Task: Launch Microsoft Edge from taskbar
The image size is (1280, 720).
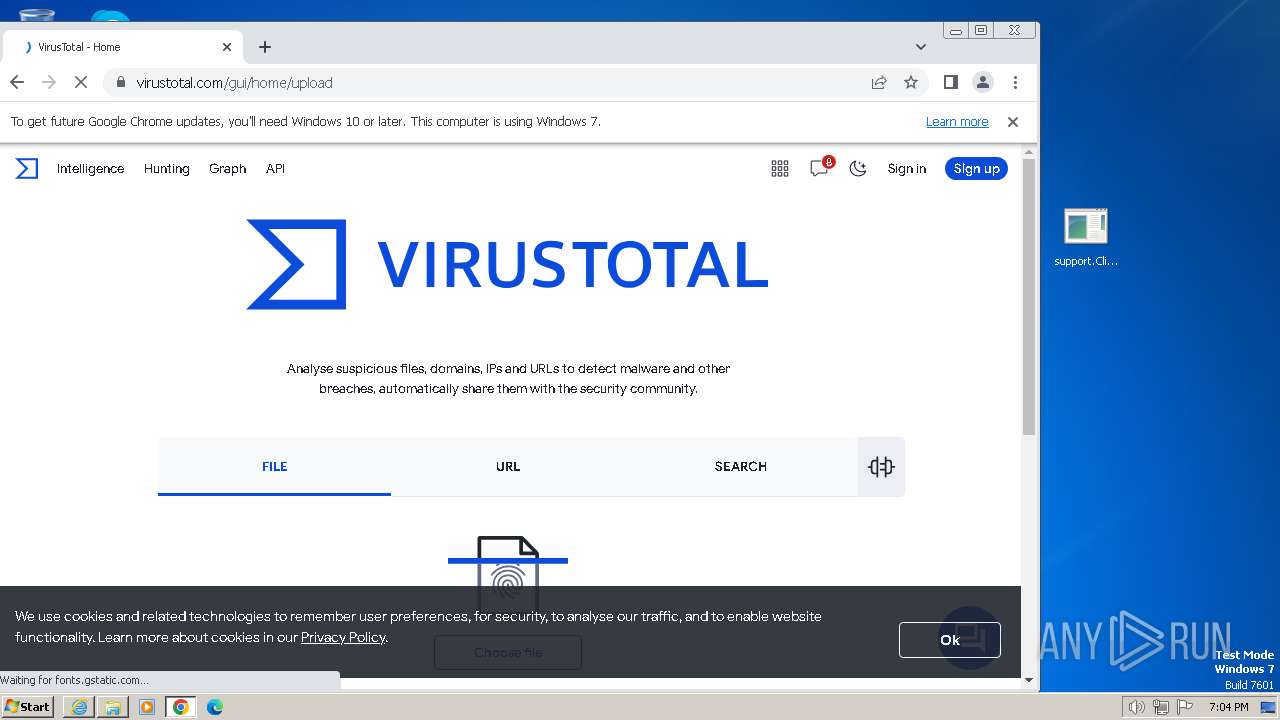Action: coord(215,707)
